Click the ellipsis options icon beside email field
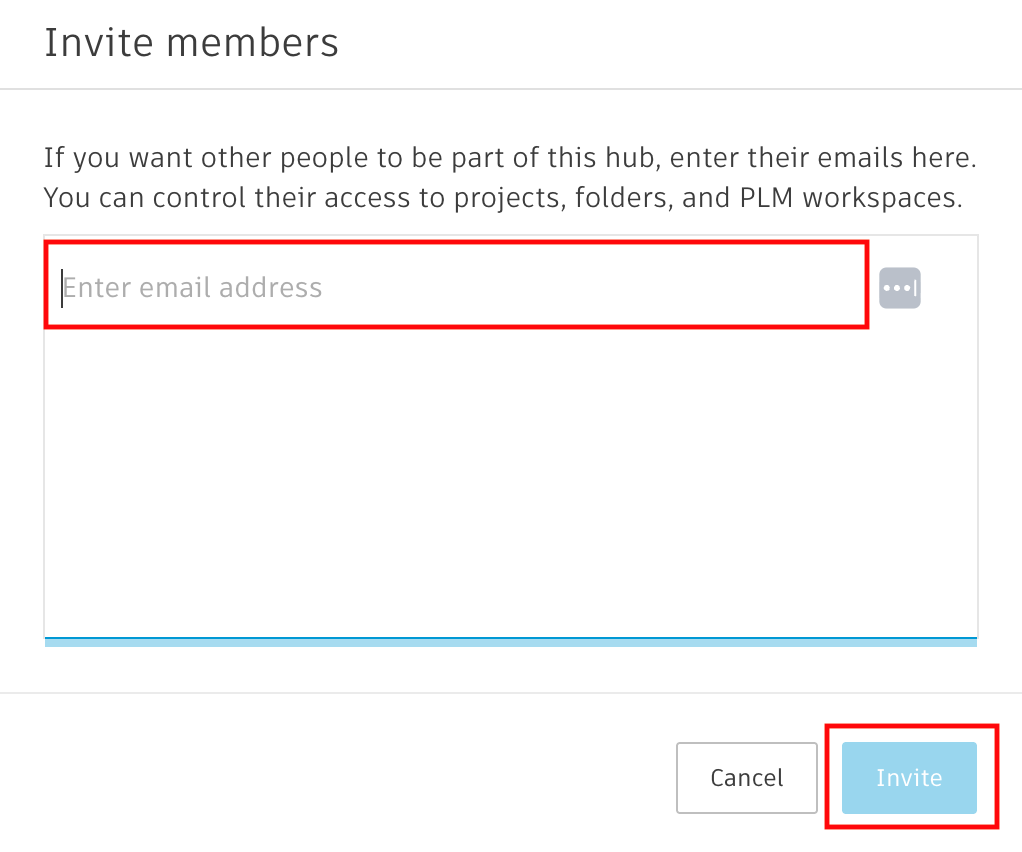Screen dimensions: 1022x852 pos(899,287)
